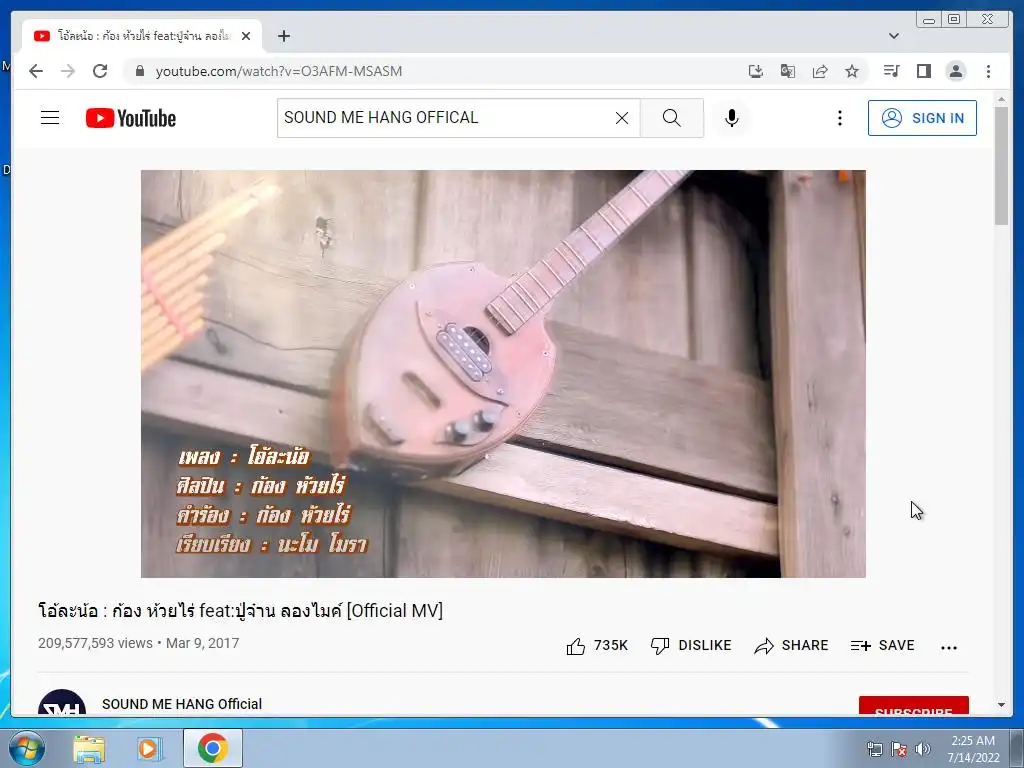
Task: Open volume control in system tray
Action: tap(923, 749)
